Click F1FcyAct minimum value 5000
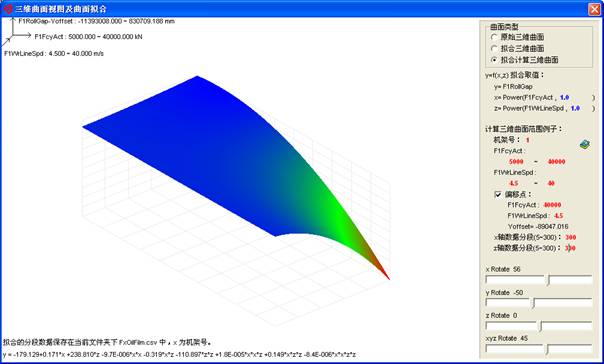 pos(516,162)
